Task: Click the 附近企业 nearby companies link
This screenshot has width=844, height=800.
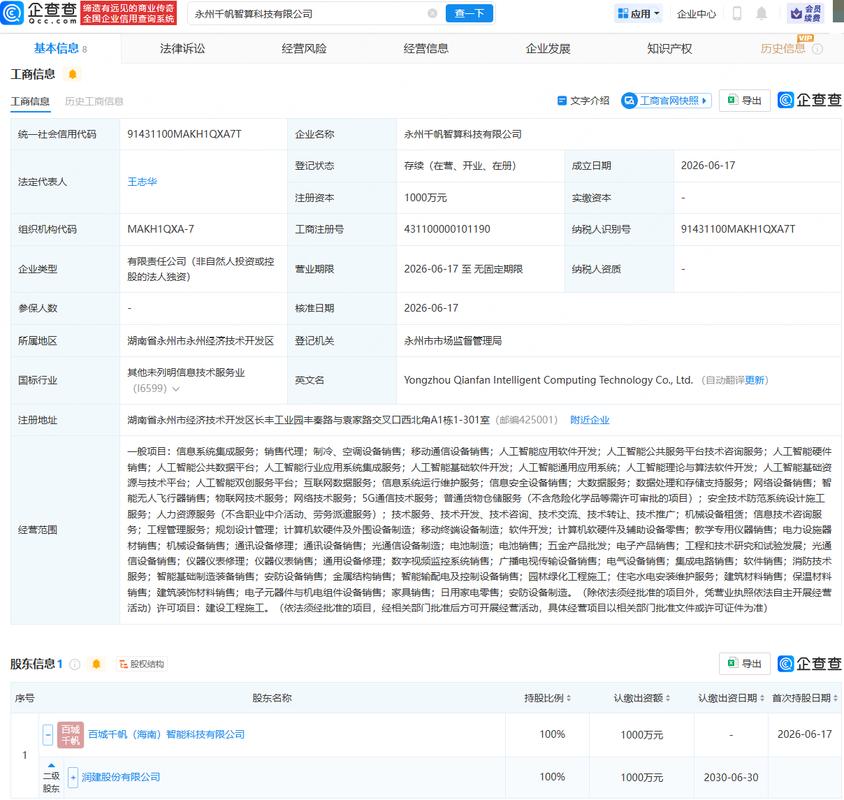Action: click(590, 420)
